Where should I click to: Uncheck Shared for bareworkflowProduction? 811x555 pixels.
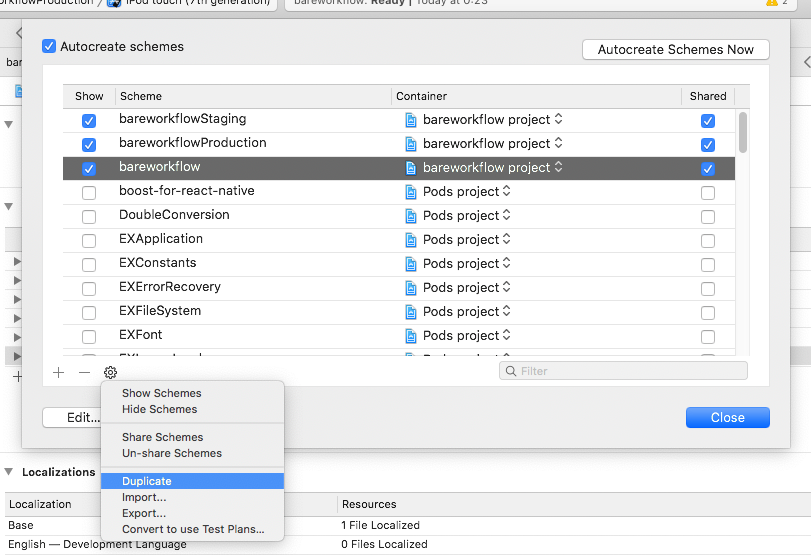point(708,144)
